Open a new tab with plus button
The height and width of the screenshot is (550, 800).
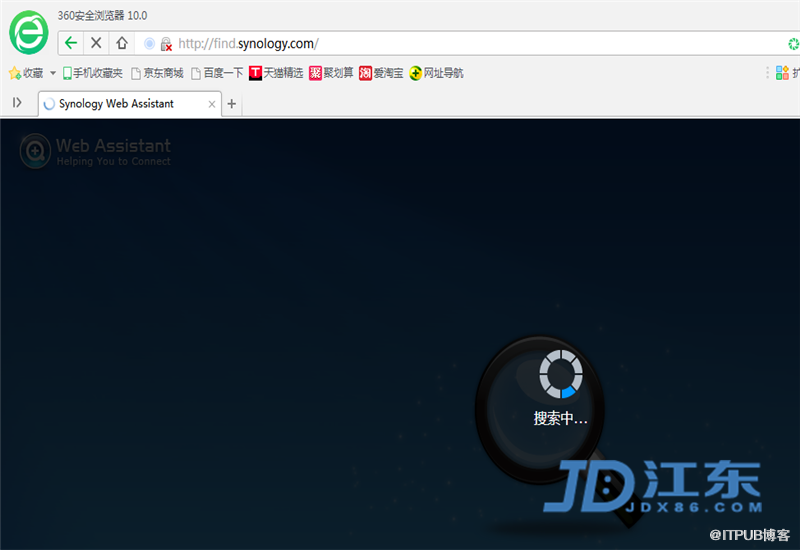tap(232, 104)
